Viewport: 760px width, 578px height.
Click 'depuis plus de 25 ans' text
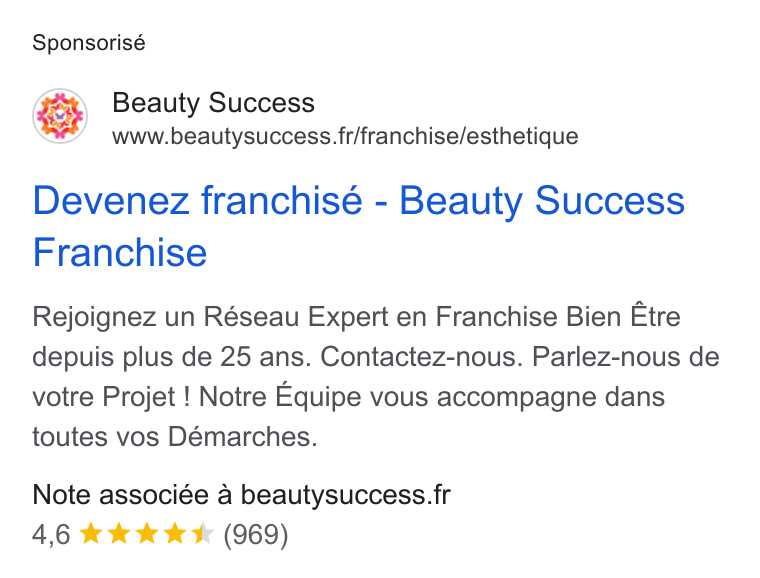(x=172, y=357)
